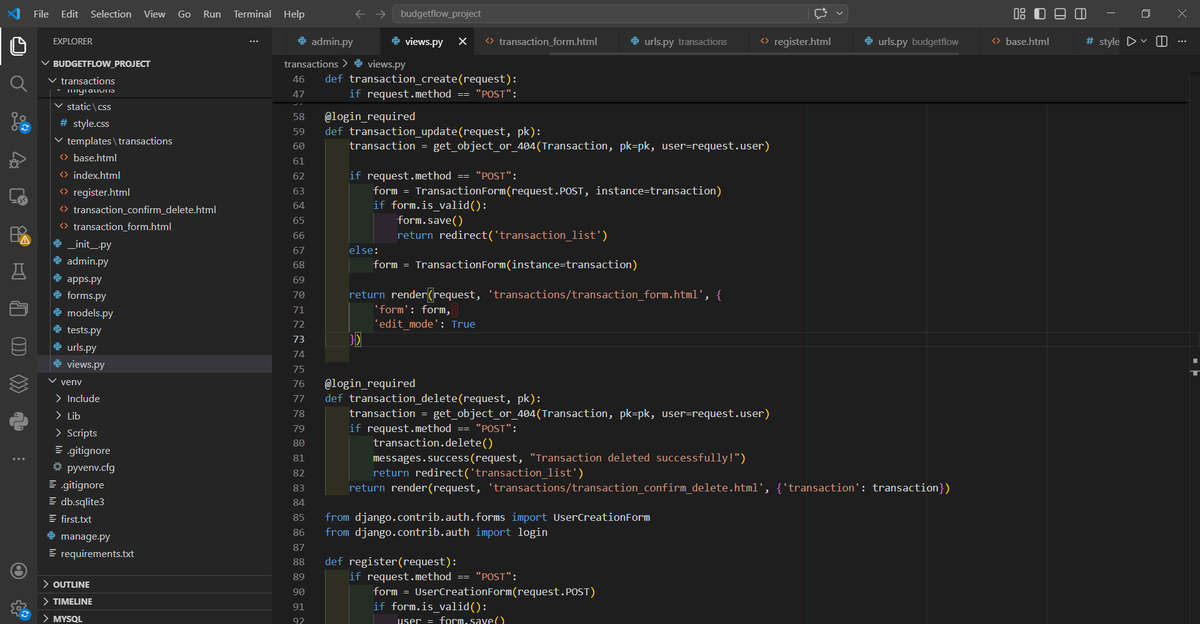
Task: Open manage.py in the explorer
Action: 85,536
